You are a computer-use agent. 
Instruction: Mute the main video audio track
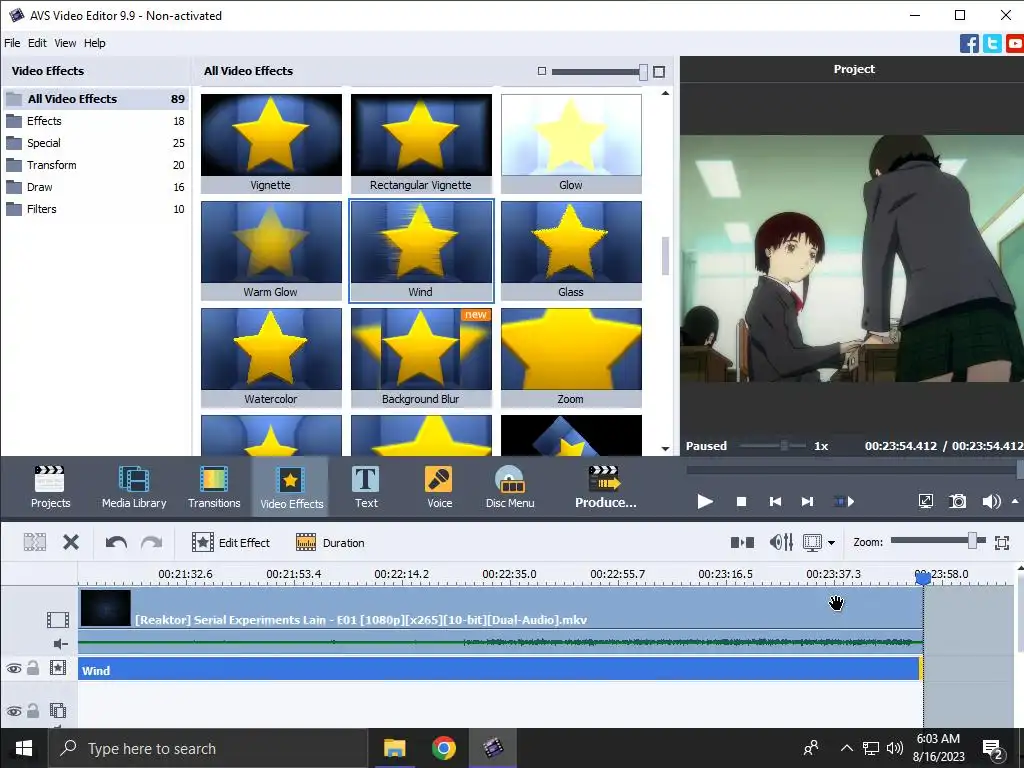pos(60,644)
